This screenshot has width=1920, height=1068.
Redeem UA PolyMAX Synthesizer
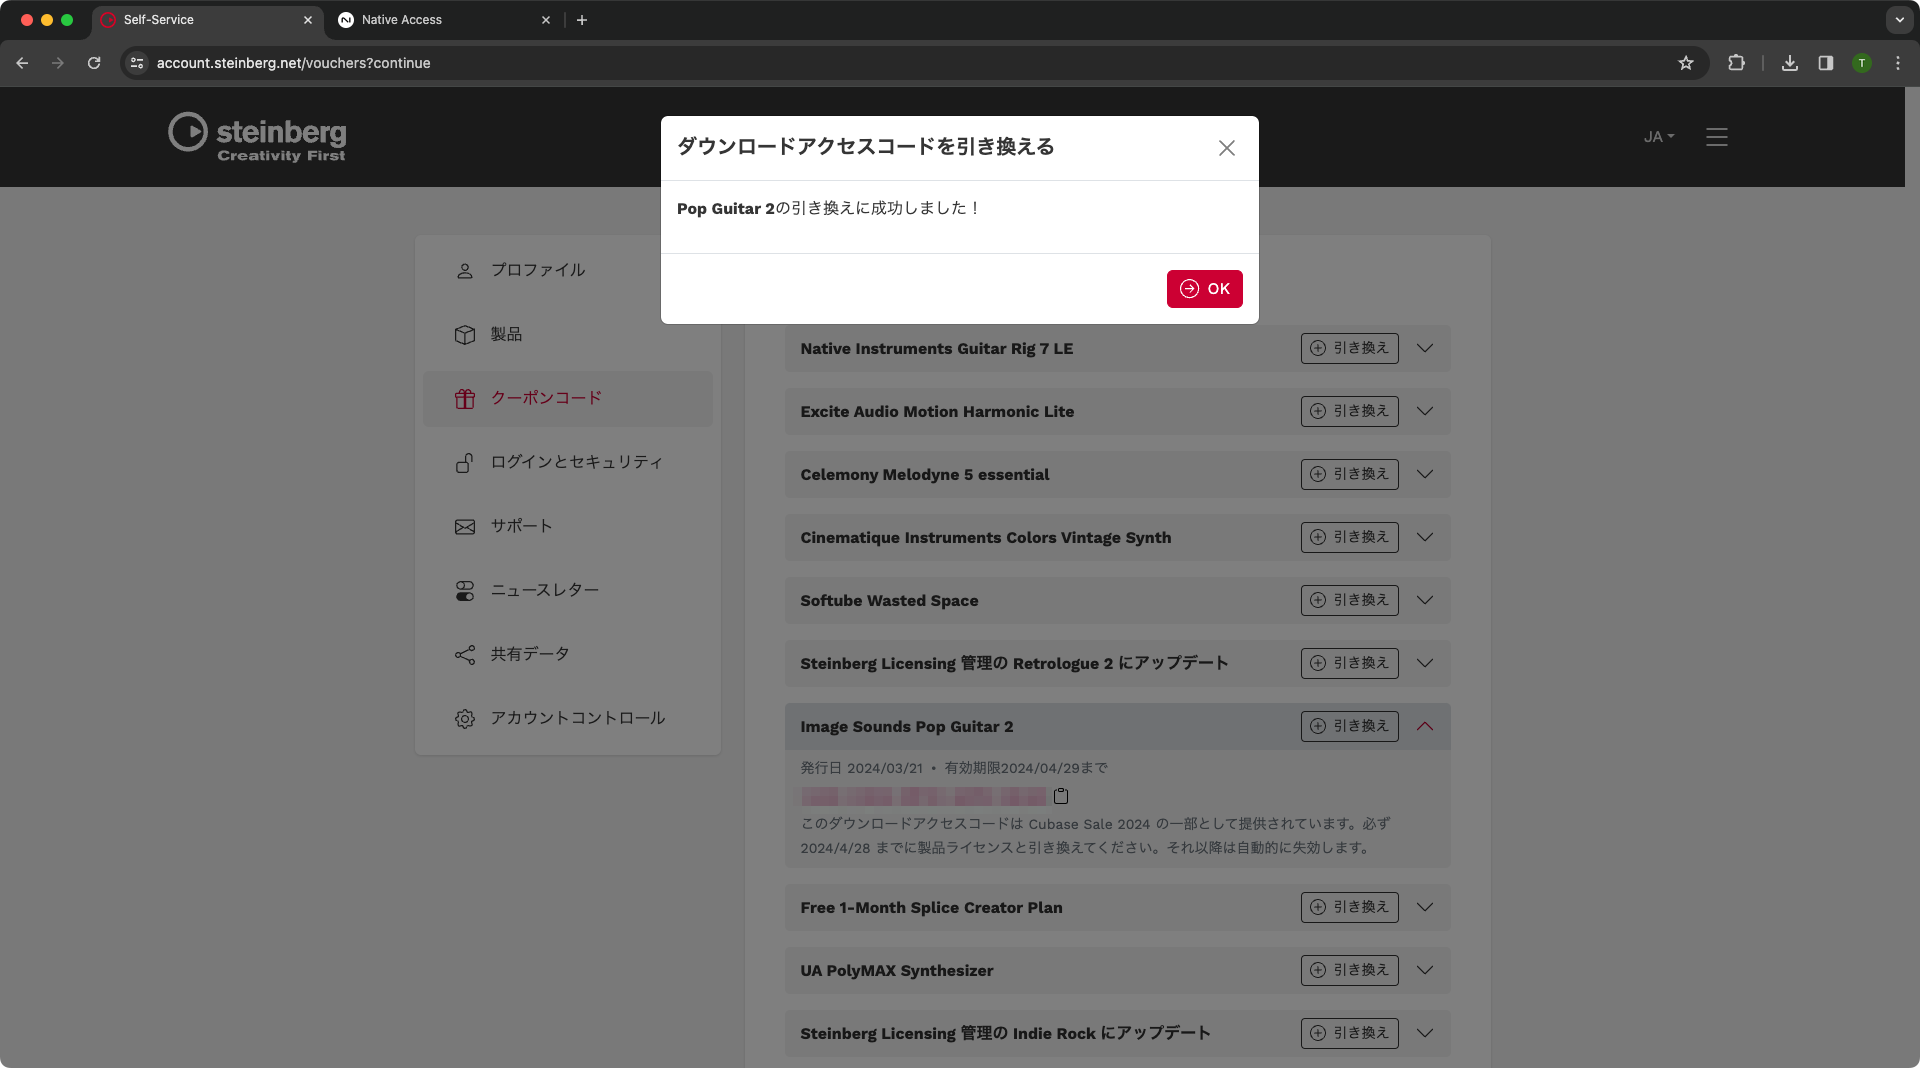point(1349,970)
